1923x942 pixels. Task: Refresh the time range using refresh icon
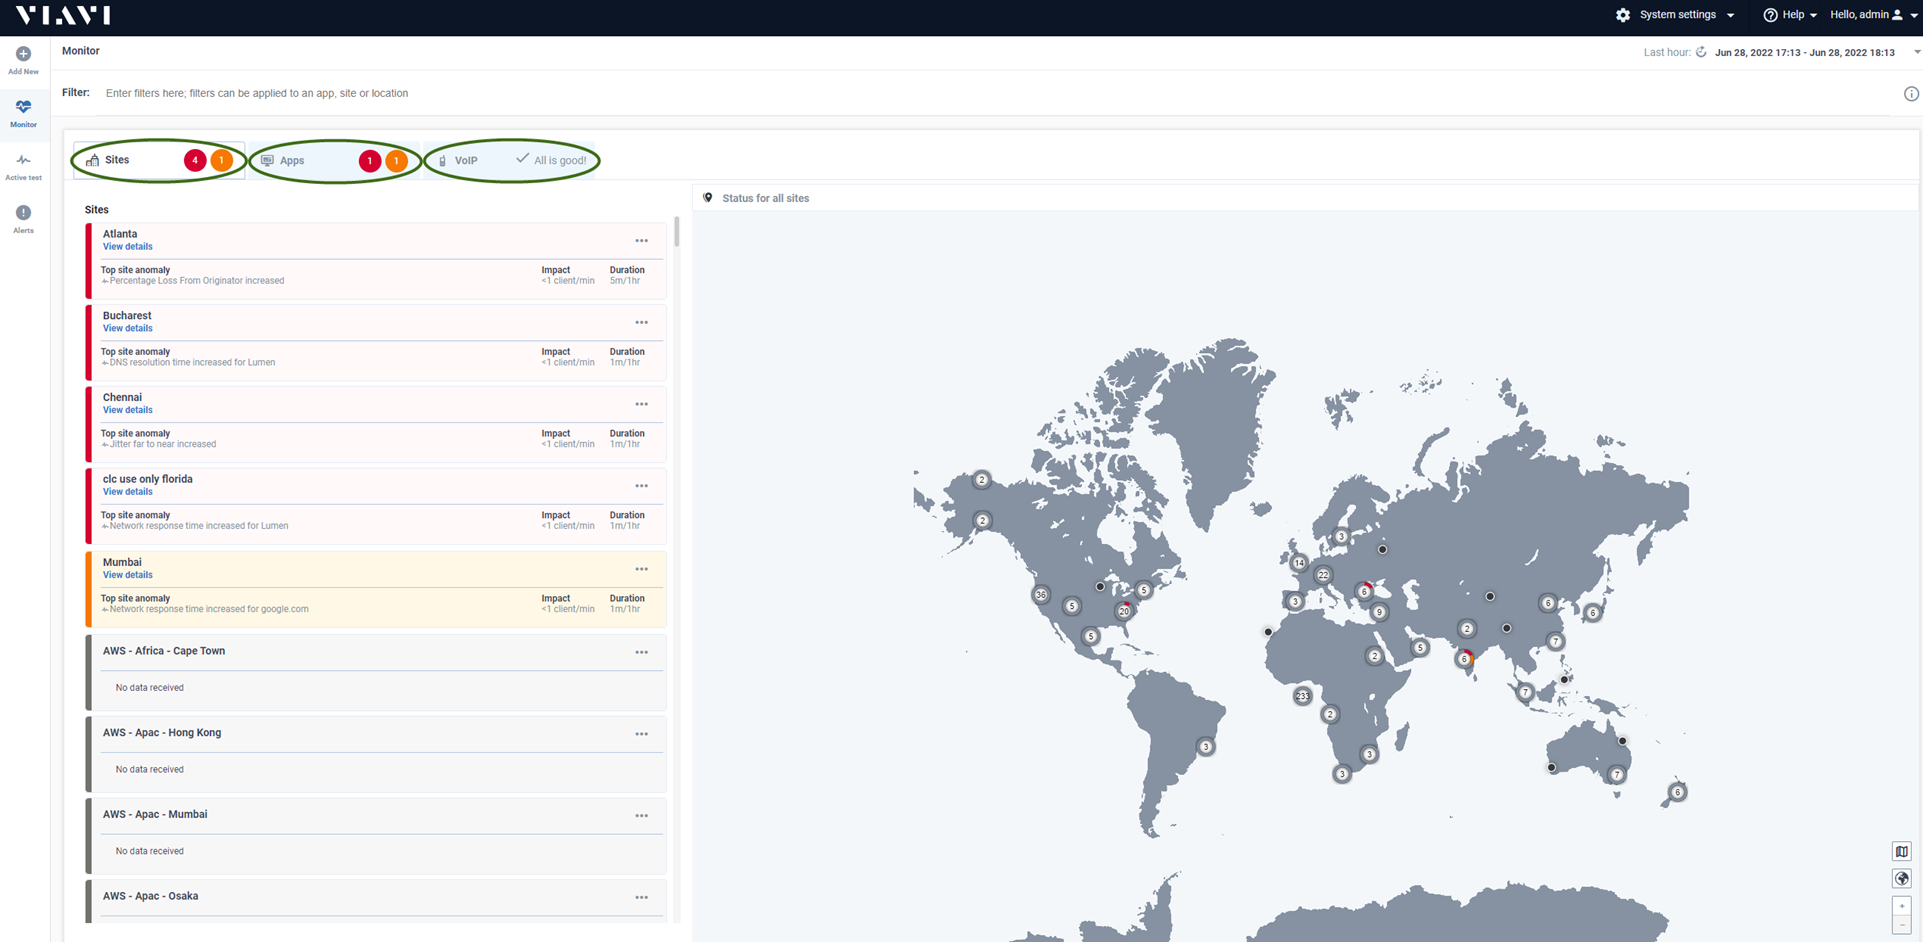point(1703,52)
